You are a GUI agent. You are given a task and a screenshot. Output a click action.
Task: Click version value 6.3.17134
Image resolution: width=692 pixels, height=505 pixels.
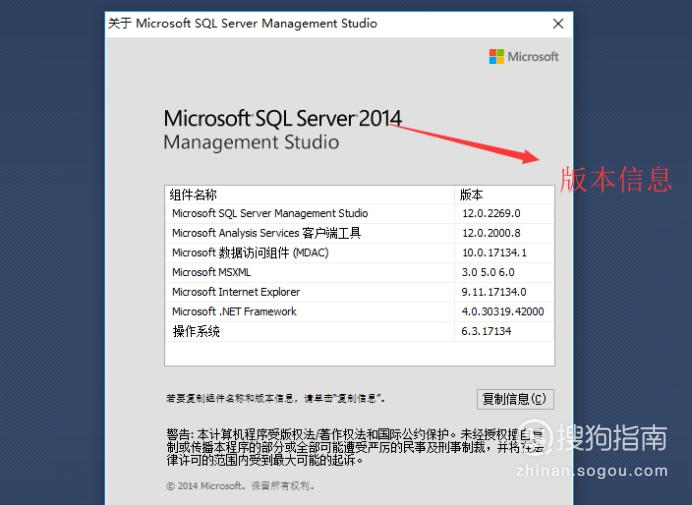pos(486,331)
